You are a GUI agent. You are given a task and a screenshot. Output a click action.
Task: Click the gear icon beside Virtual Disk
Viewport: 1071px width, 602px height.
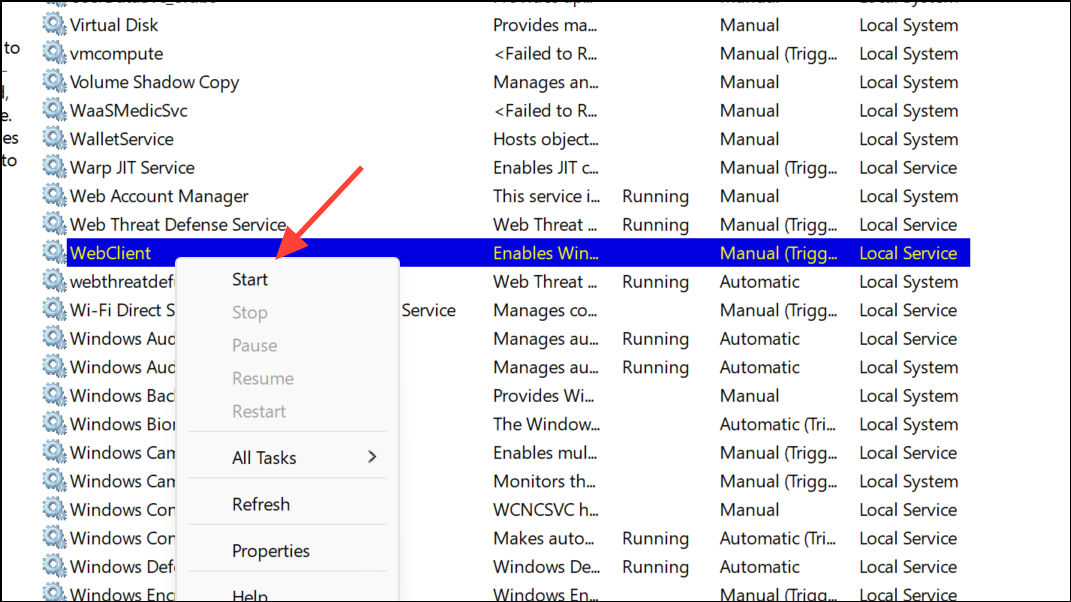(x=53, y=25)
